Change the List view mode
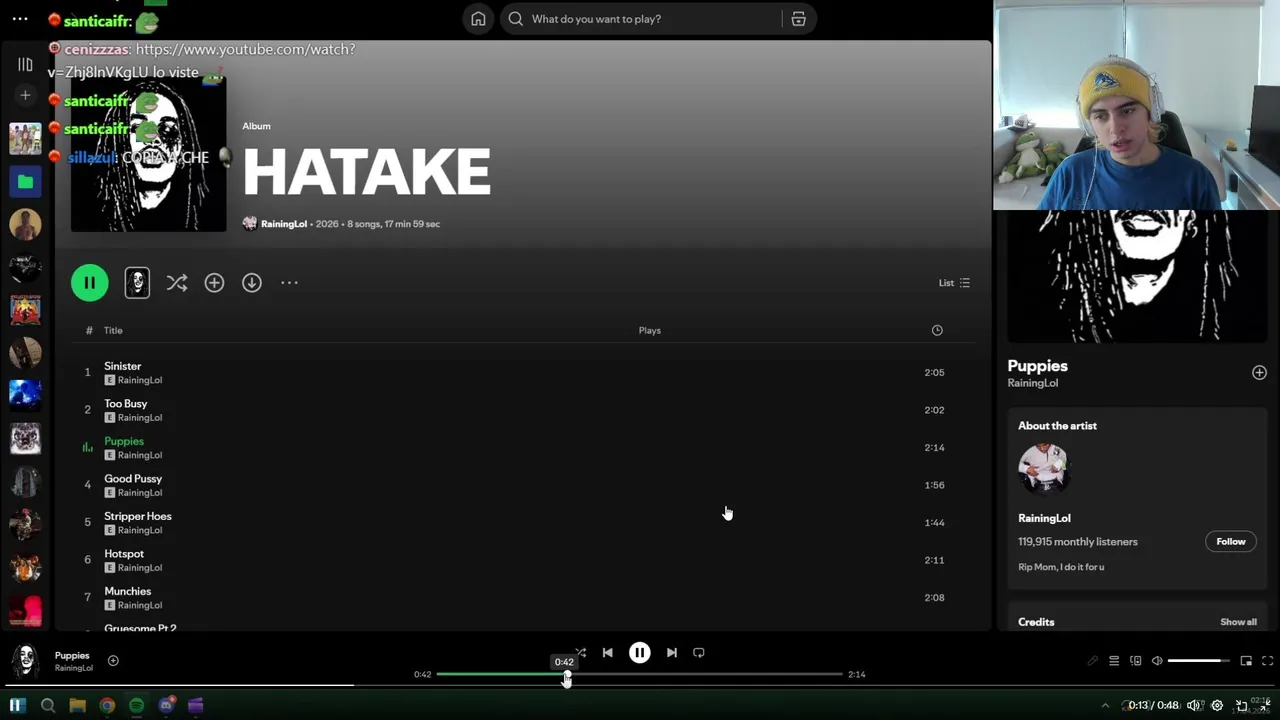Image resolution: width=1280 pixels, height=720 pixels. (954, 283)
